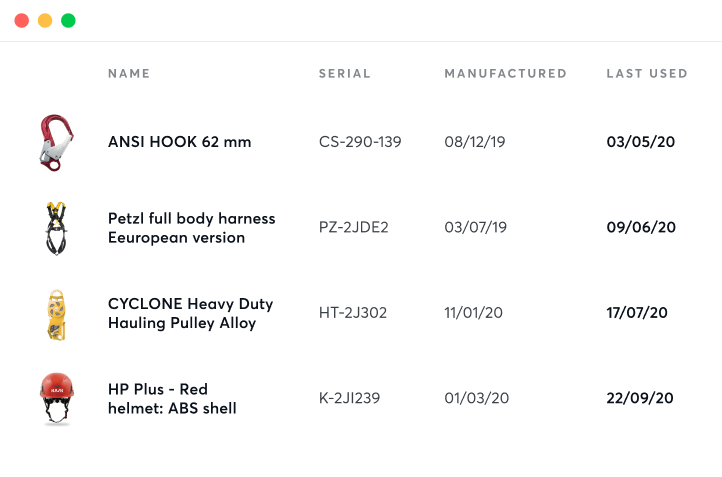Image resolution: width=722 pixels, height=477 pixels.
Task: Select serial number HT-2J302
Action: (353, 313)
